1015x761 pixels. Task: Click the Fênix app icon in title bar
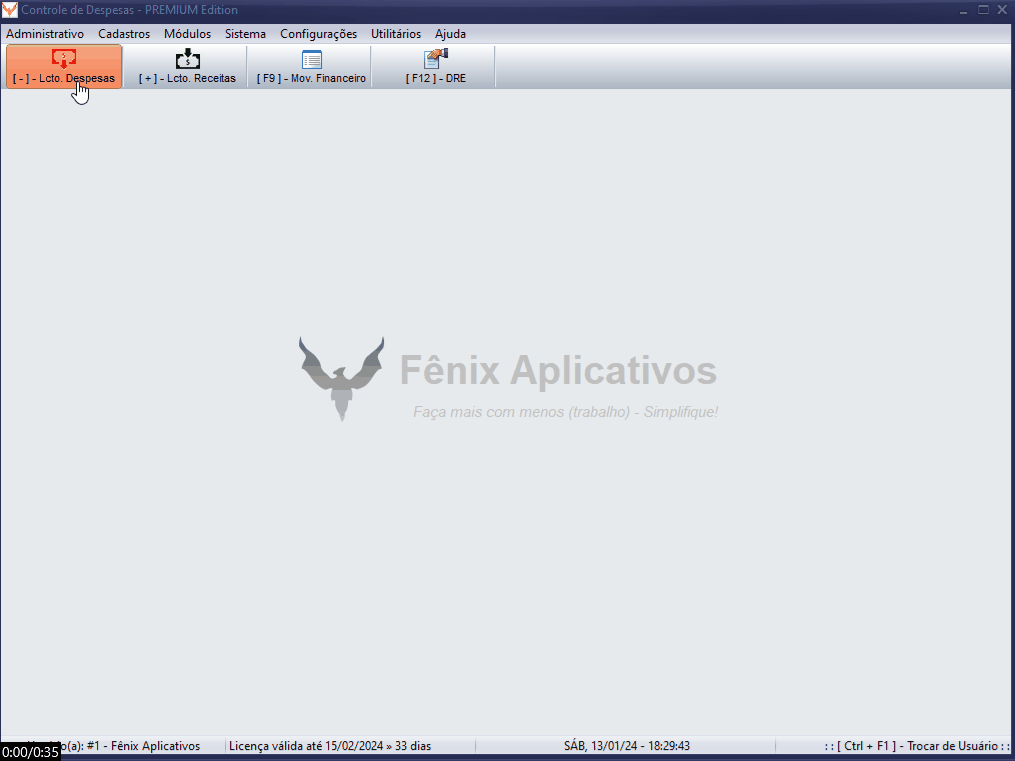click(10, 10)
